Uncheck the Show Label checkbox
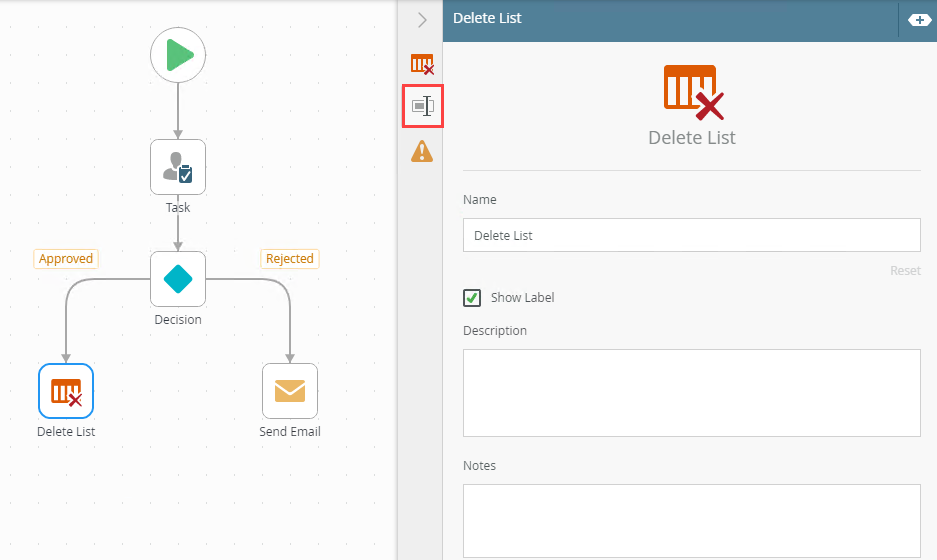The image size is (937, 560). point(472,298)
